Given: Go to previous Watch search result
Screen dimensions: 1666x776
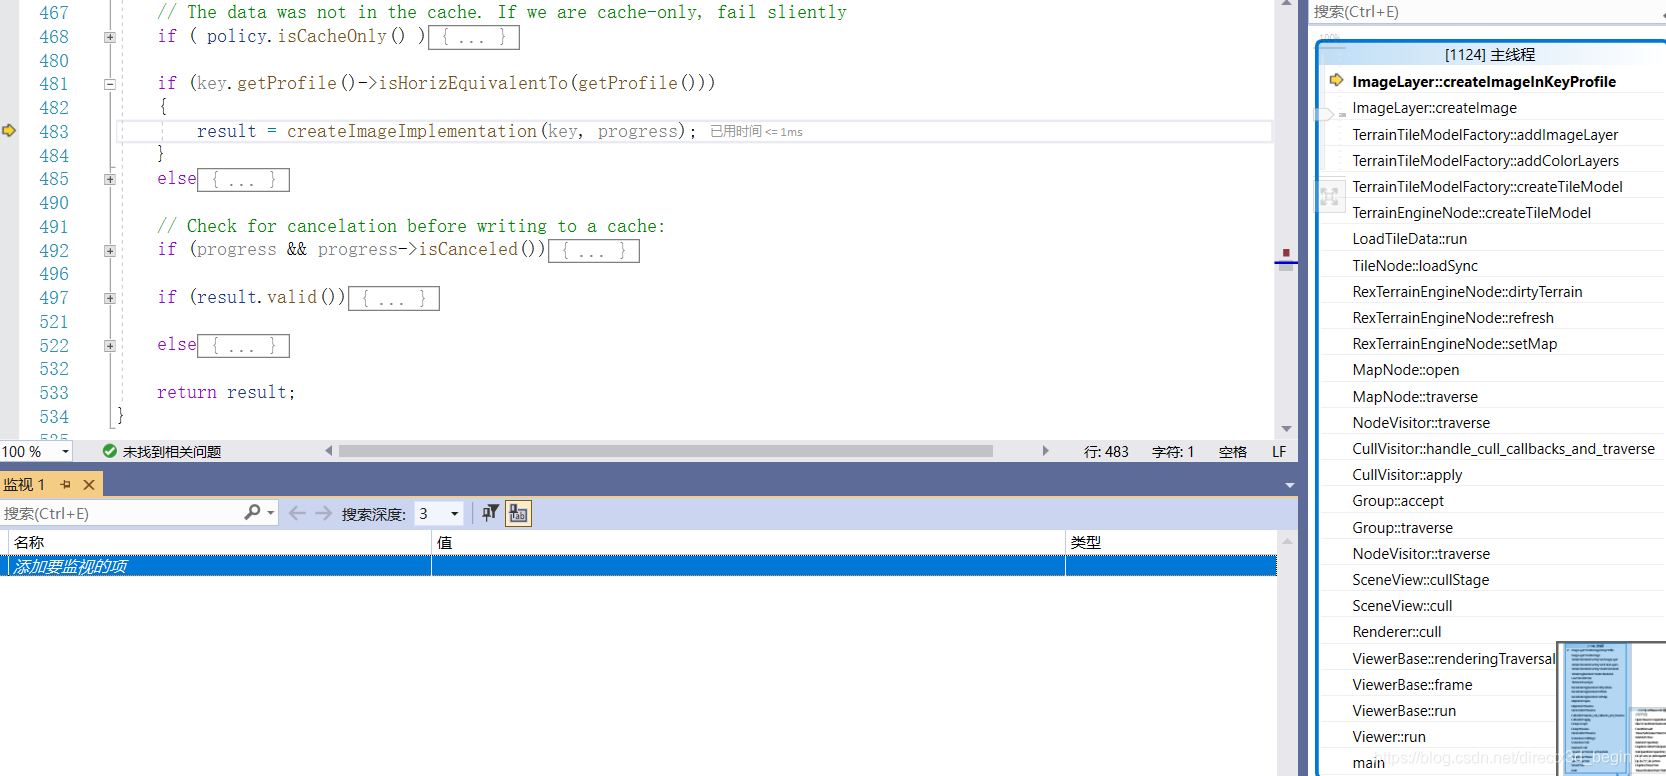Looking at the screenshot, I should point(297,513).
